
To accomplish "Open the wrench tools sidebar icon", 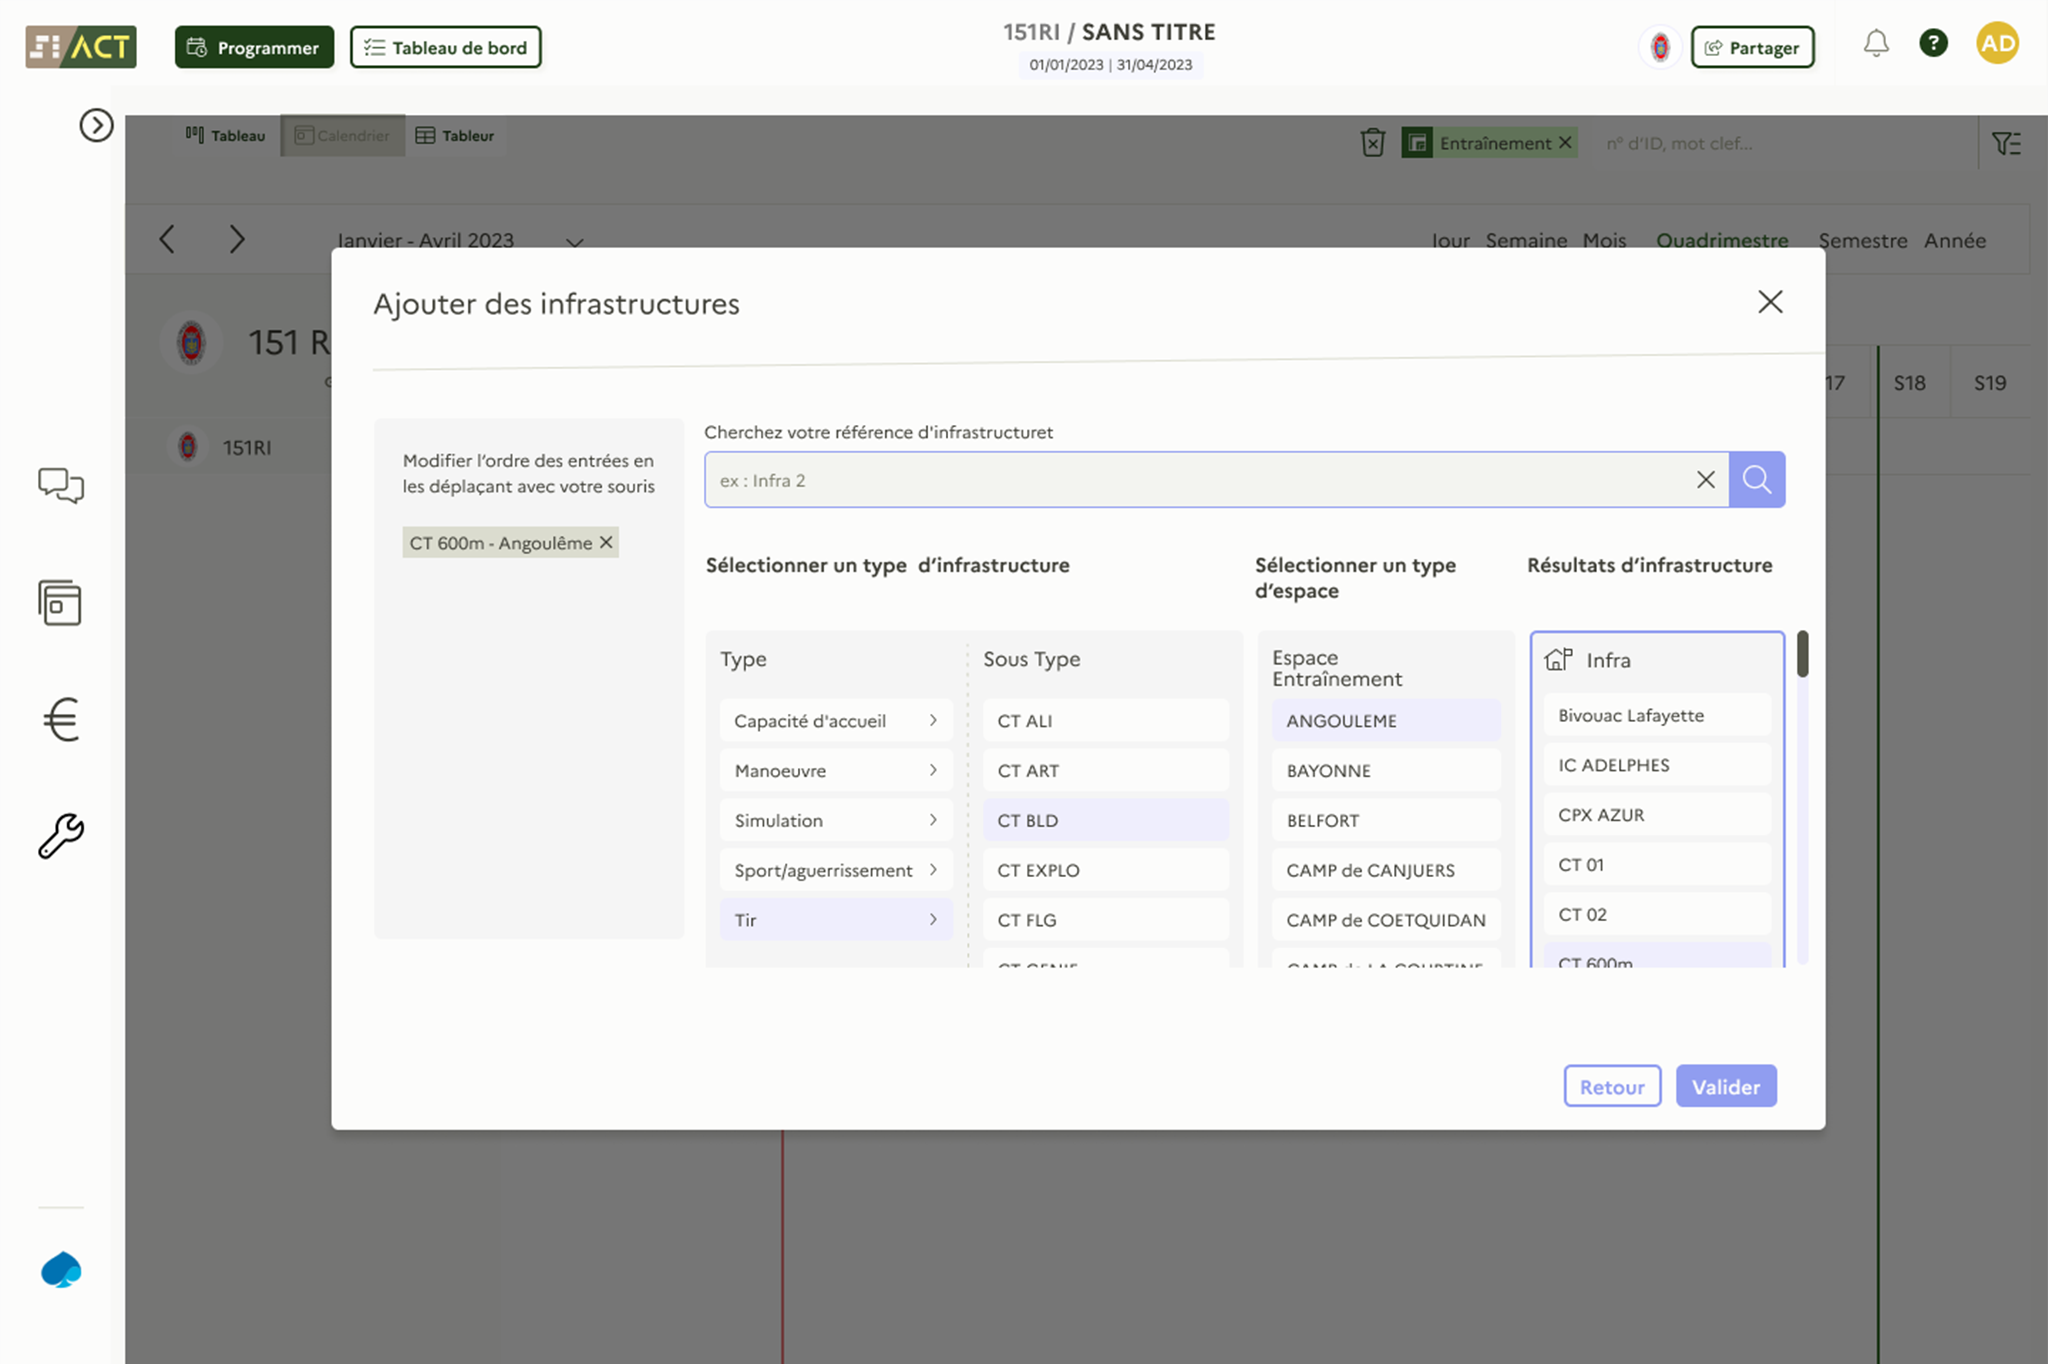I will click(61, 836).
